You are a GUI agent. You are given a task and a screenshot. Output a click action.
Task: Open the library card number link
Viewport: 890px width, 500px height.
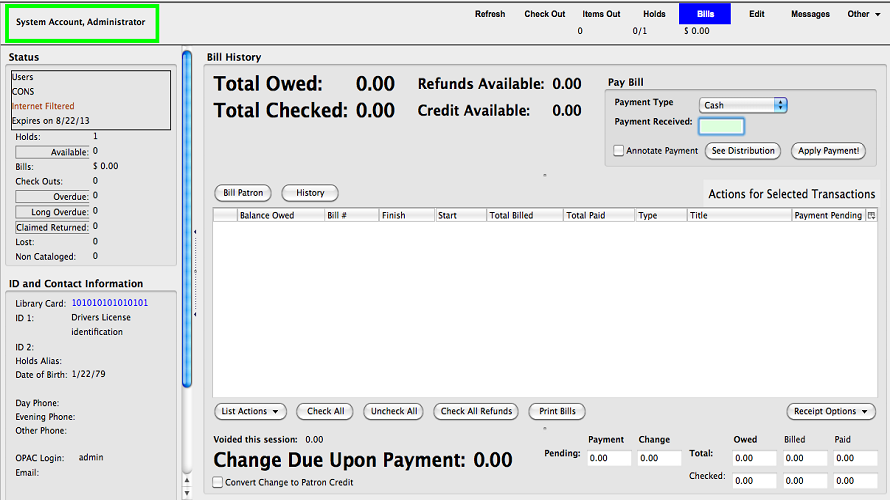tap(109, 303)
